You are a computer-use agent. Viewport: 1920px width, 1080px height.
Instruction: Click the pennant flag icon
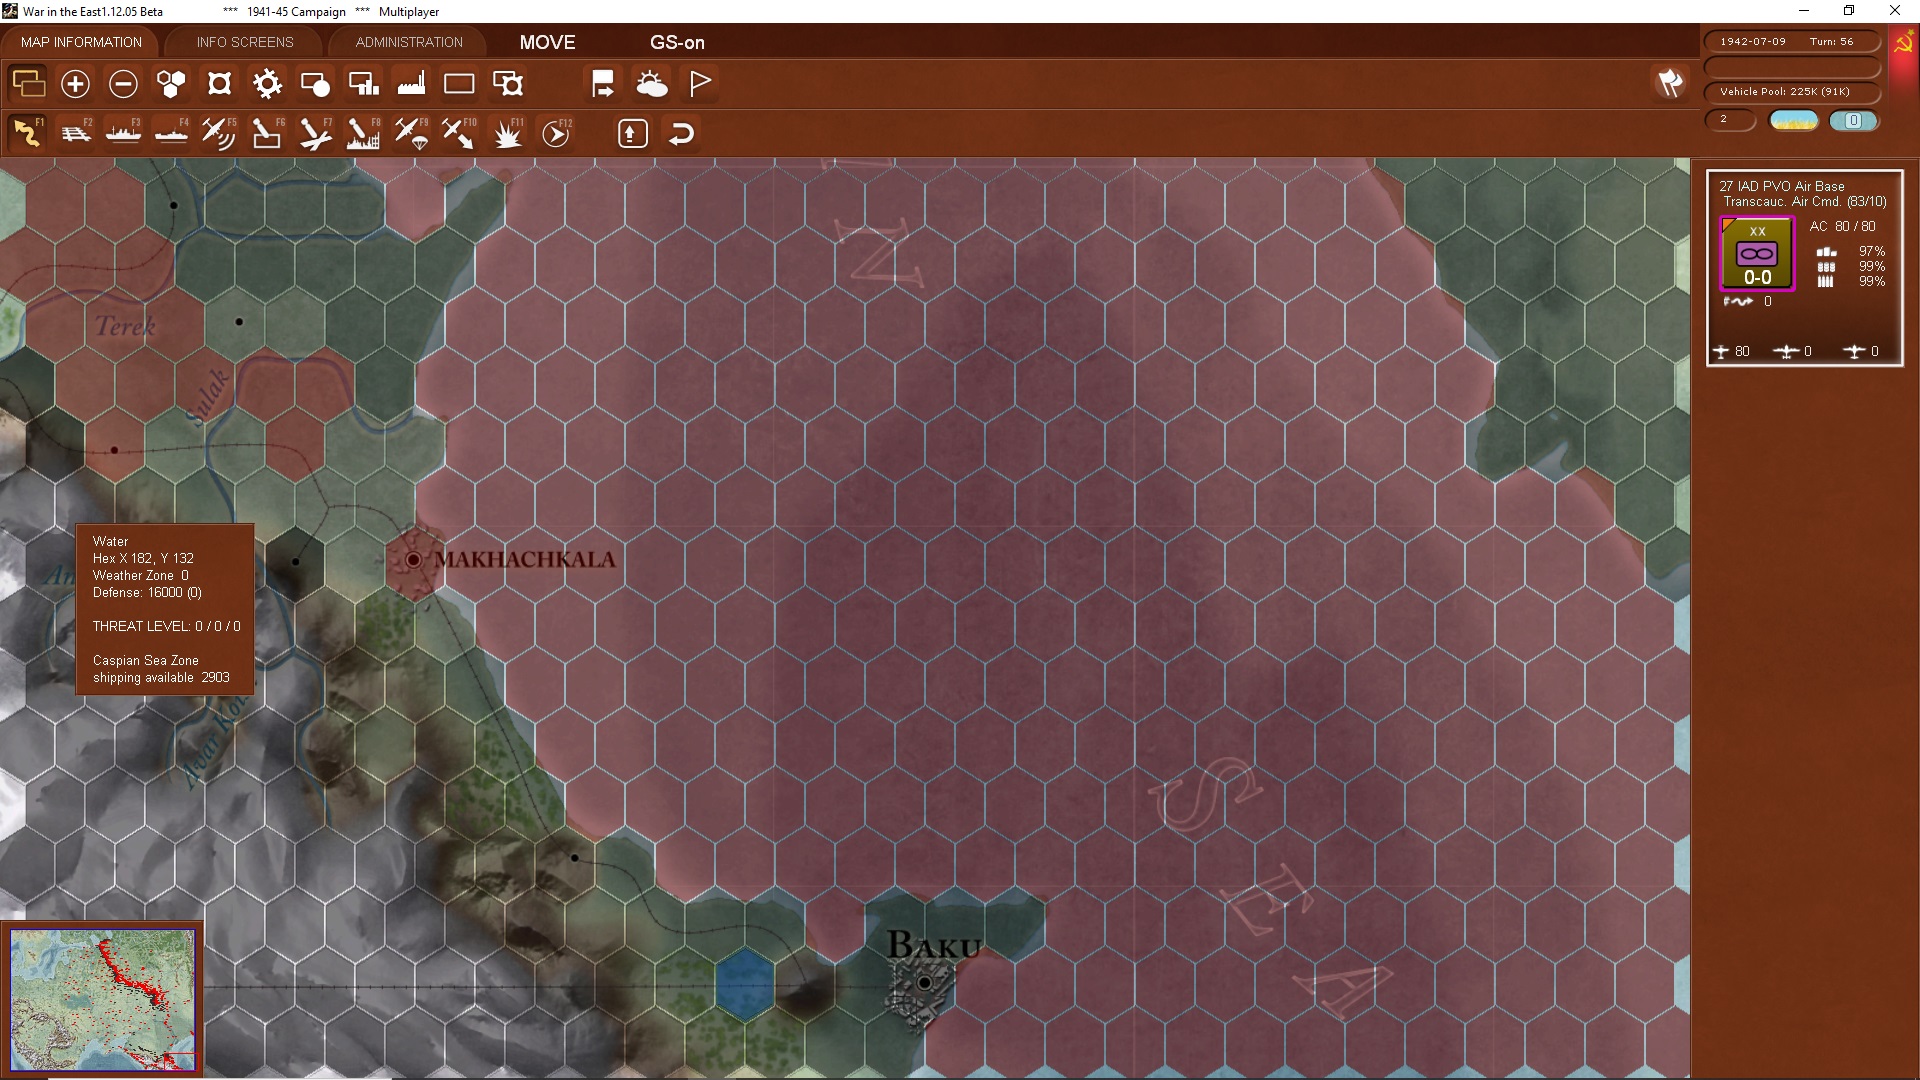click(x=700, y=84)
